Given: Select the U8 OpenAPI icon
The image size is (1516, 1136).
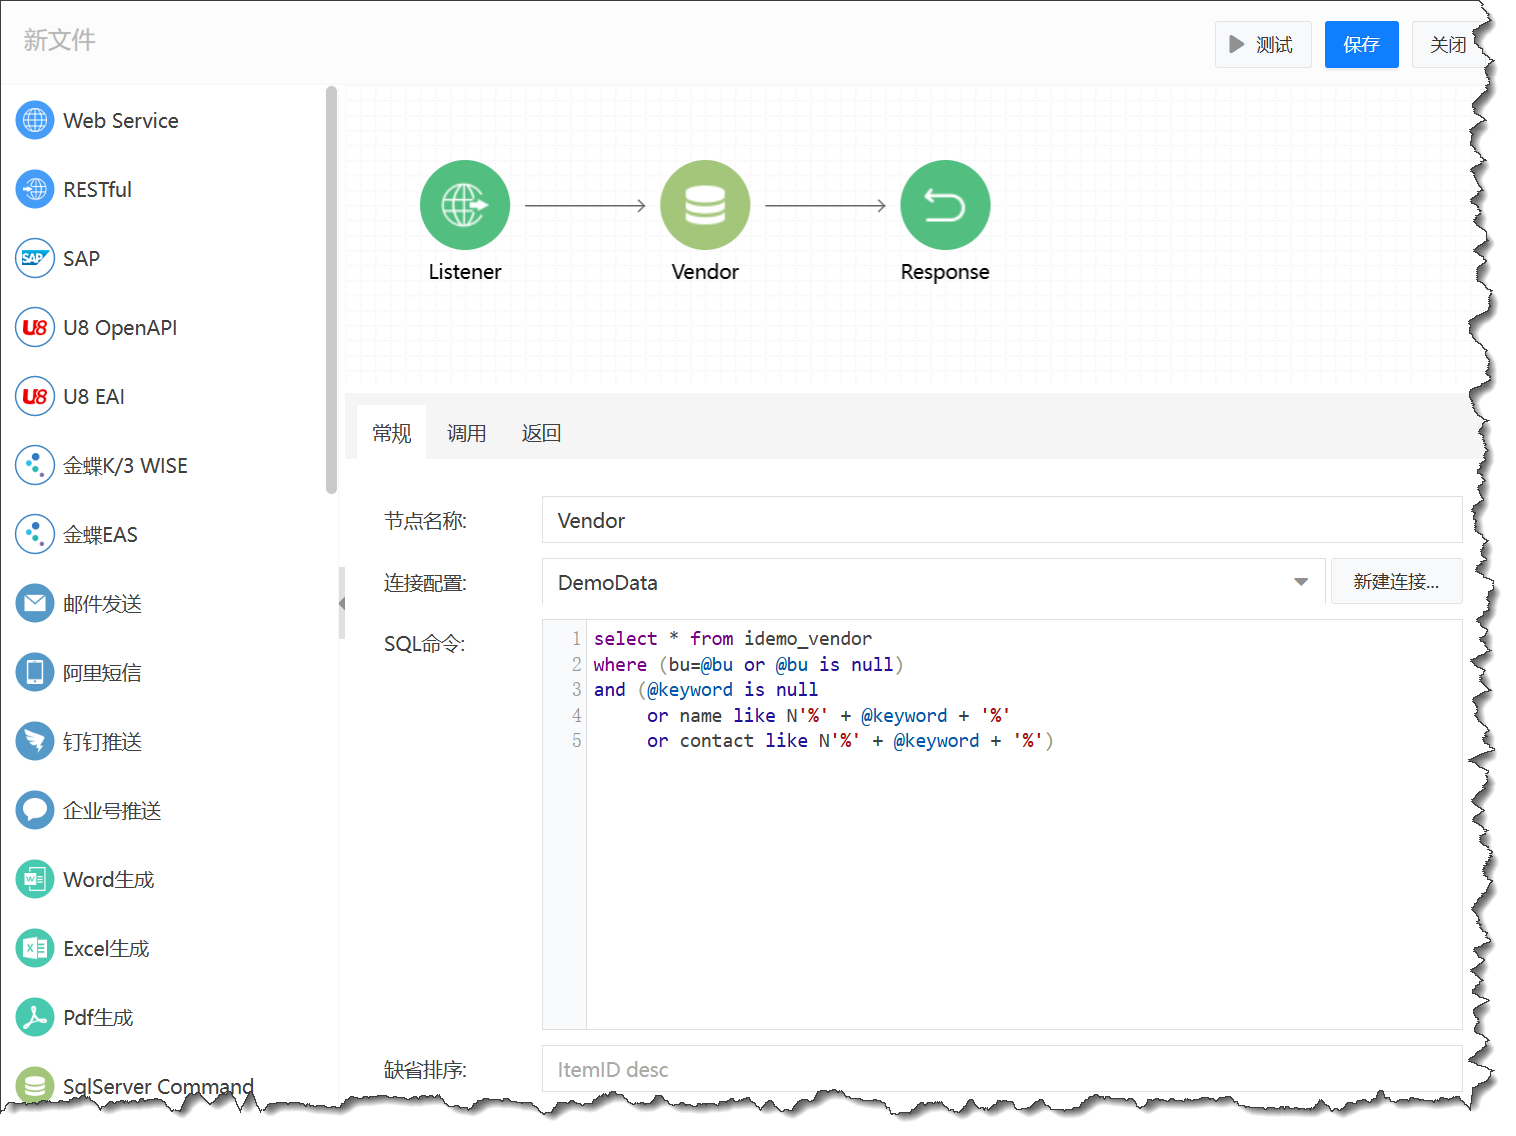Looking at the screenshot, I should [35, 328].
